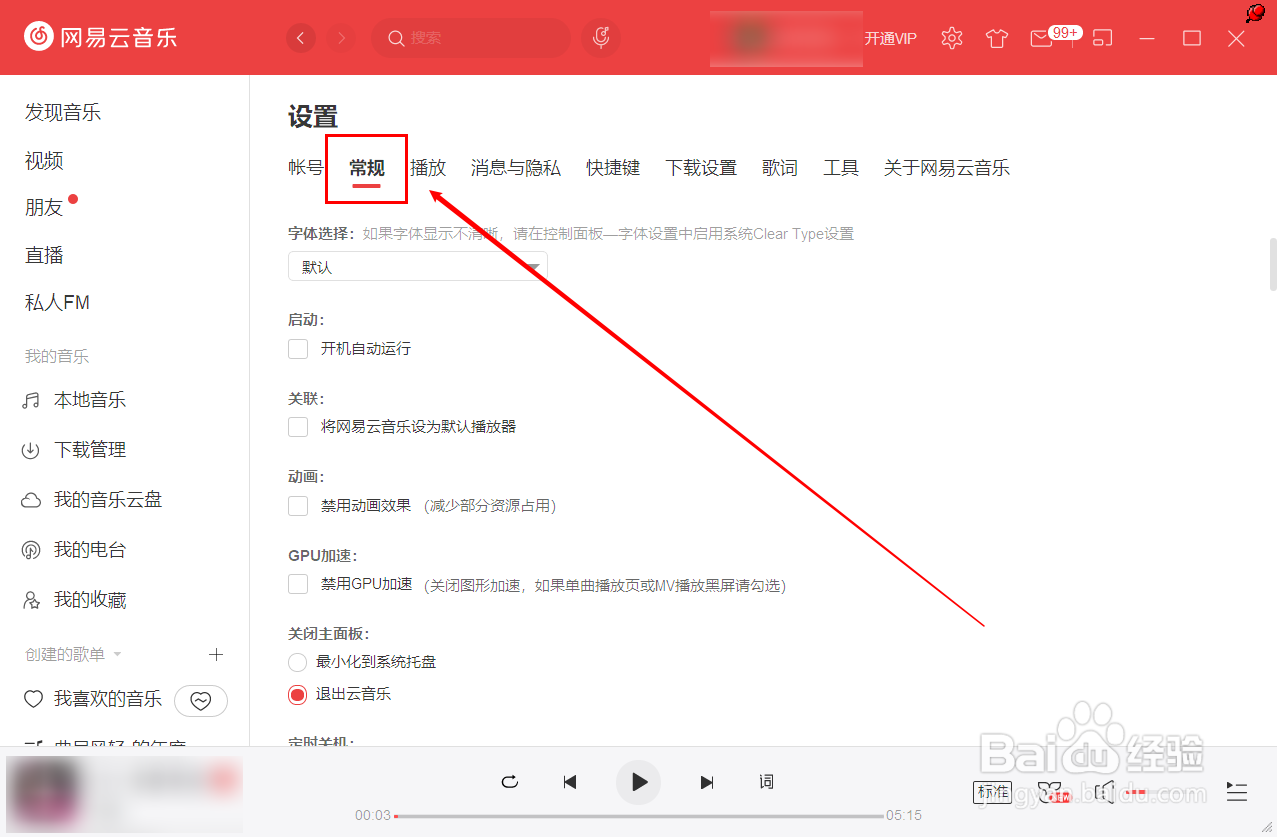The image size is (1277, 837).
Task: Open 关于网易云音乐 tab
Action: tap(947, 168)
